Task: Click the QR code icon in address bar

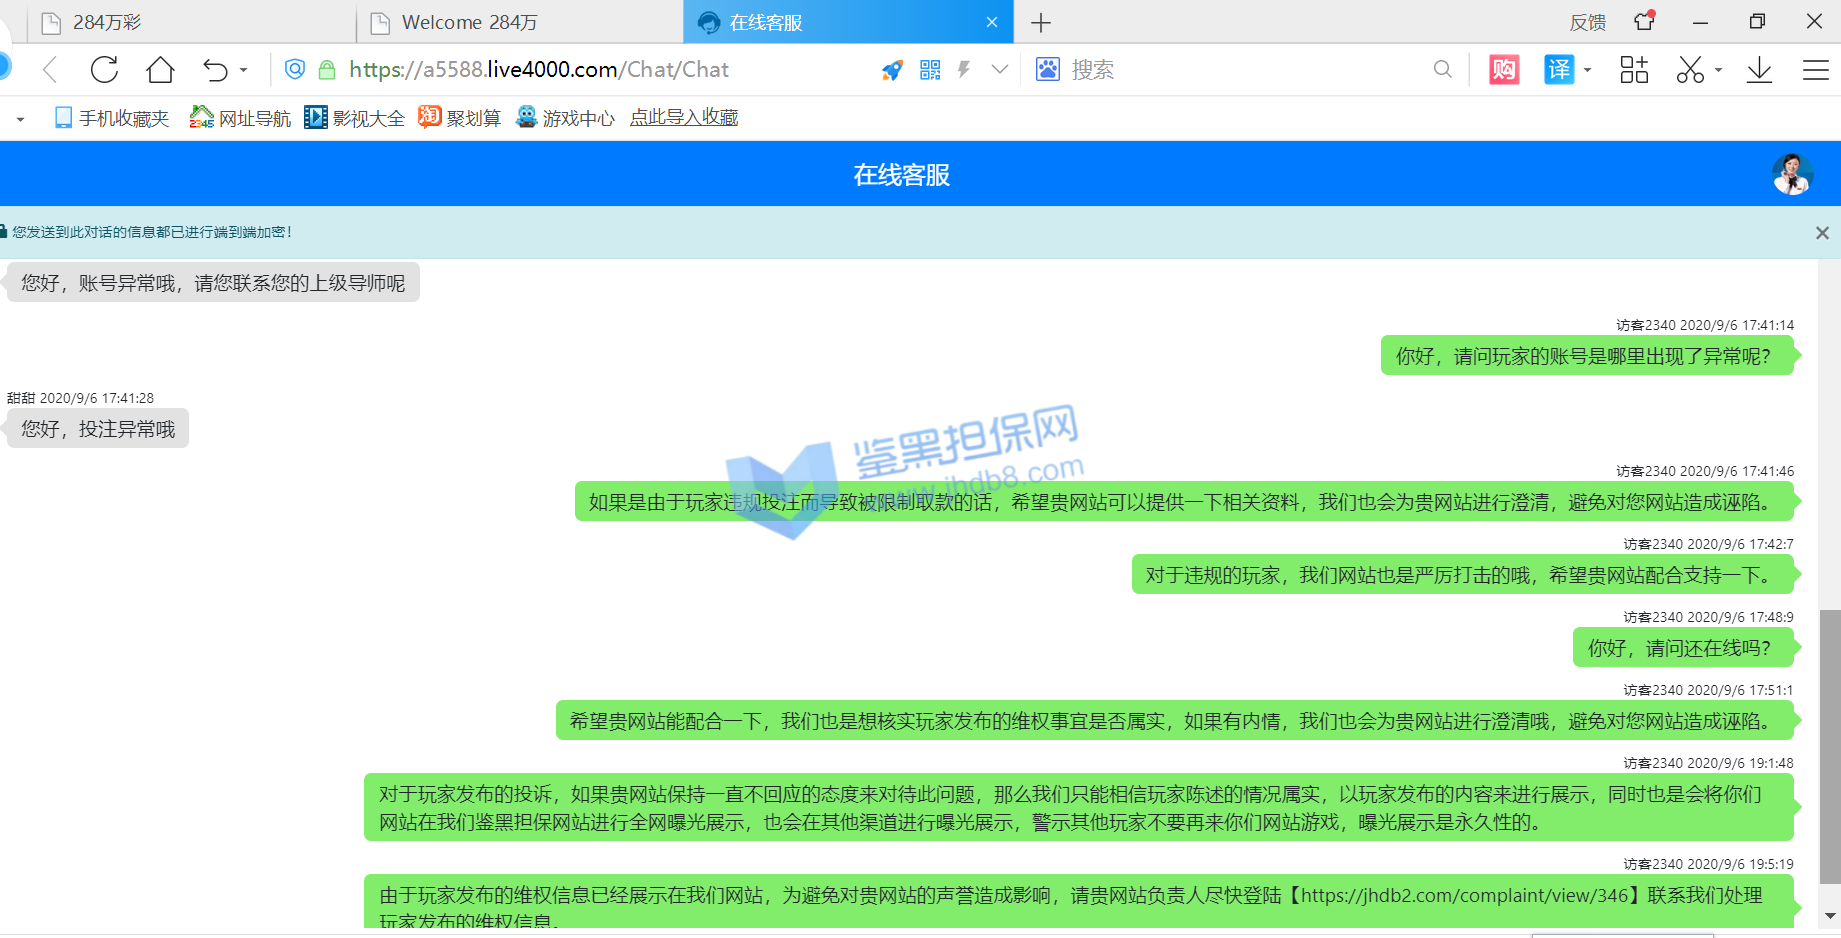Action: 930,70
